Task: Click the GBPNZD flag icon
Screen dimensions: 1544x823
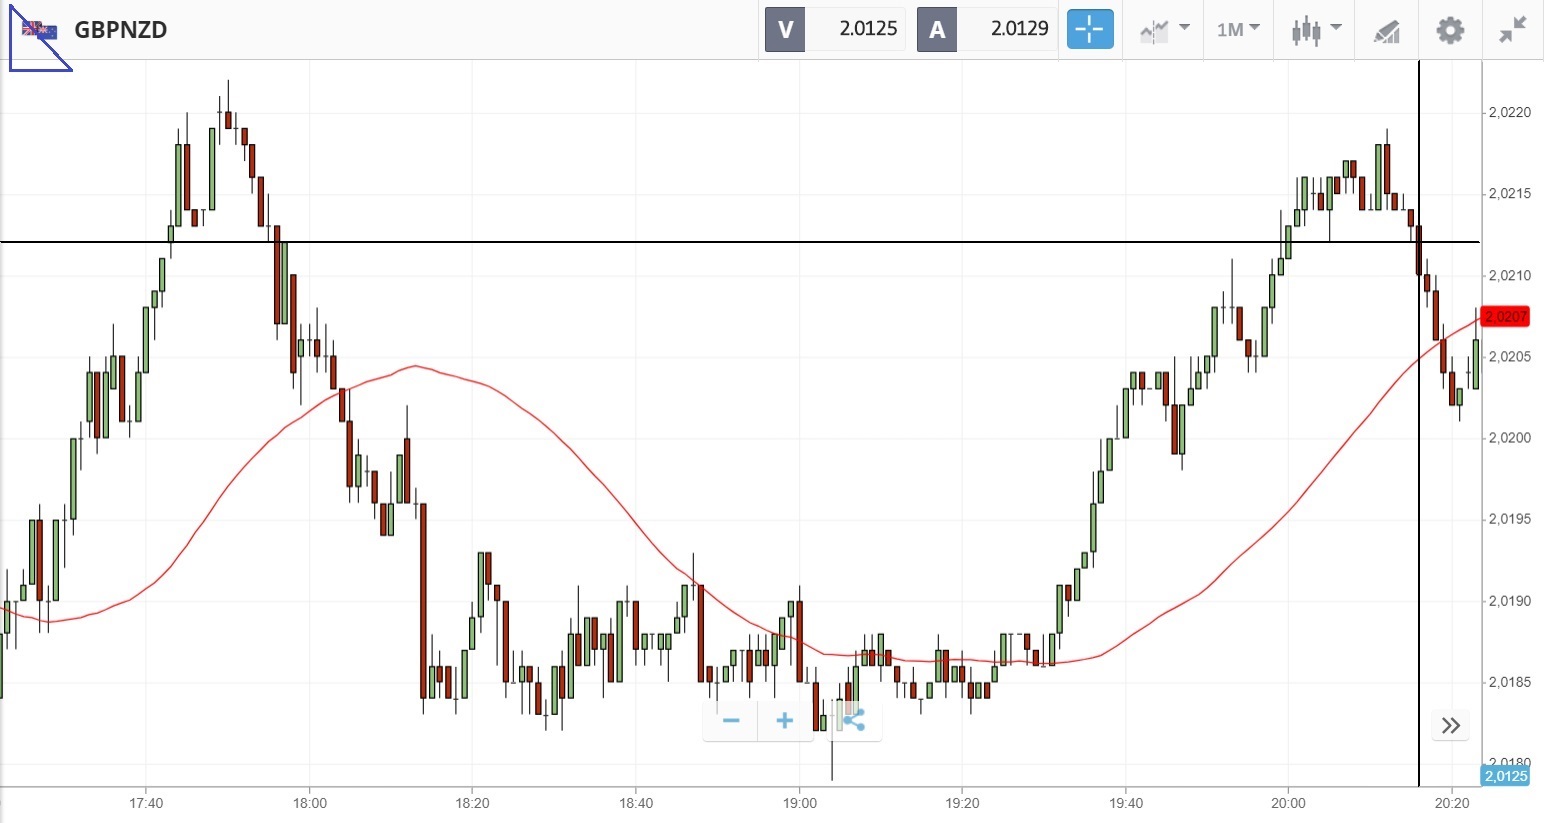Action: point(40,30)
